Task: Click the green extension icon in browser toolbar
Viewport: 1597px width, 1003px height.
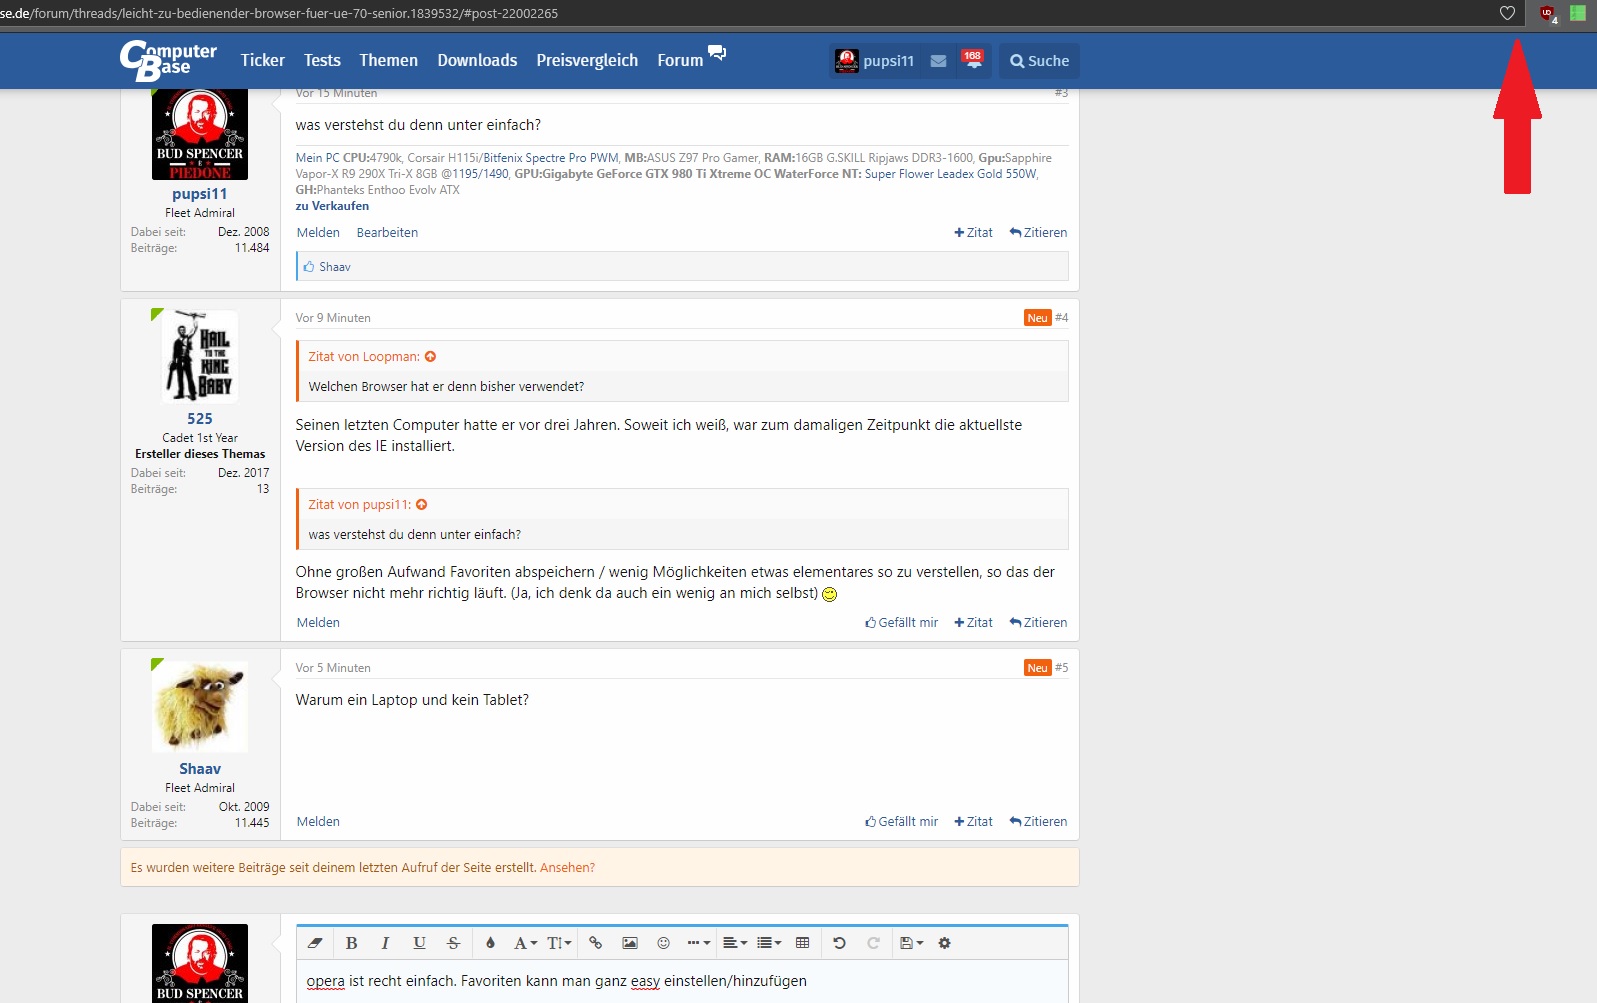Action: pos(1578,13)
